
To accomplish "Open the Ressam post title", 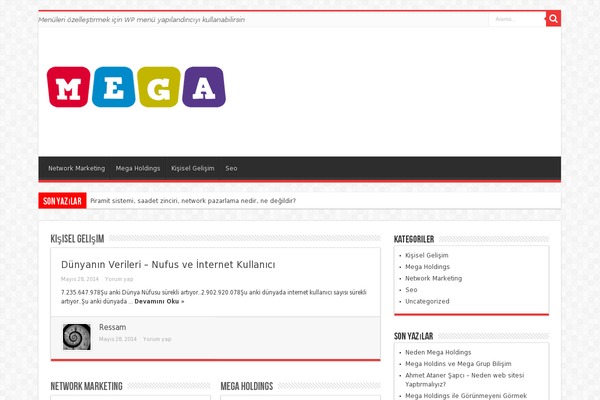I will [112, 327].
